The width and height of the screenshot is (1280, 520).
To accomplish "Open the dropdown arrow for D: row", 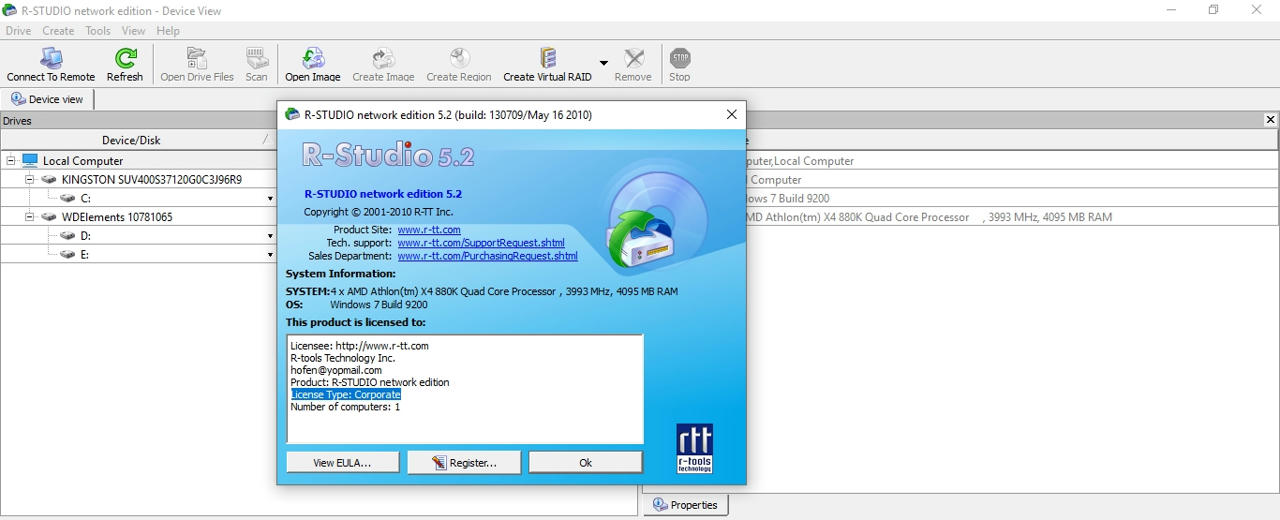I will pyautogui.click(x=270, y=236).
